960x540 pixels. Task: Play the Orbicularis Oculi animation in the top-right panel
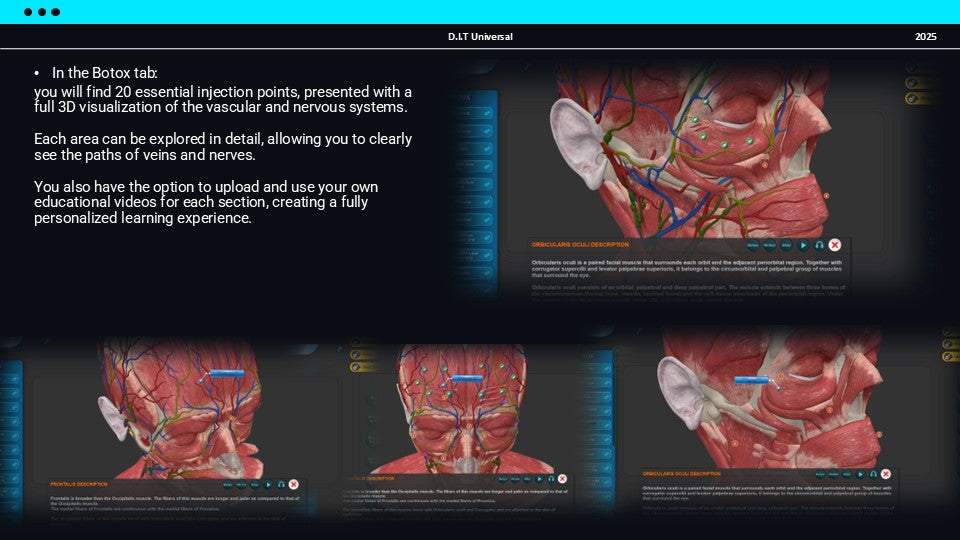[803, 245]
